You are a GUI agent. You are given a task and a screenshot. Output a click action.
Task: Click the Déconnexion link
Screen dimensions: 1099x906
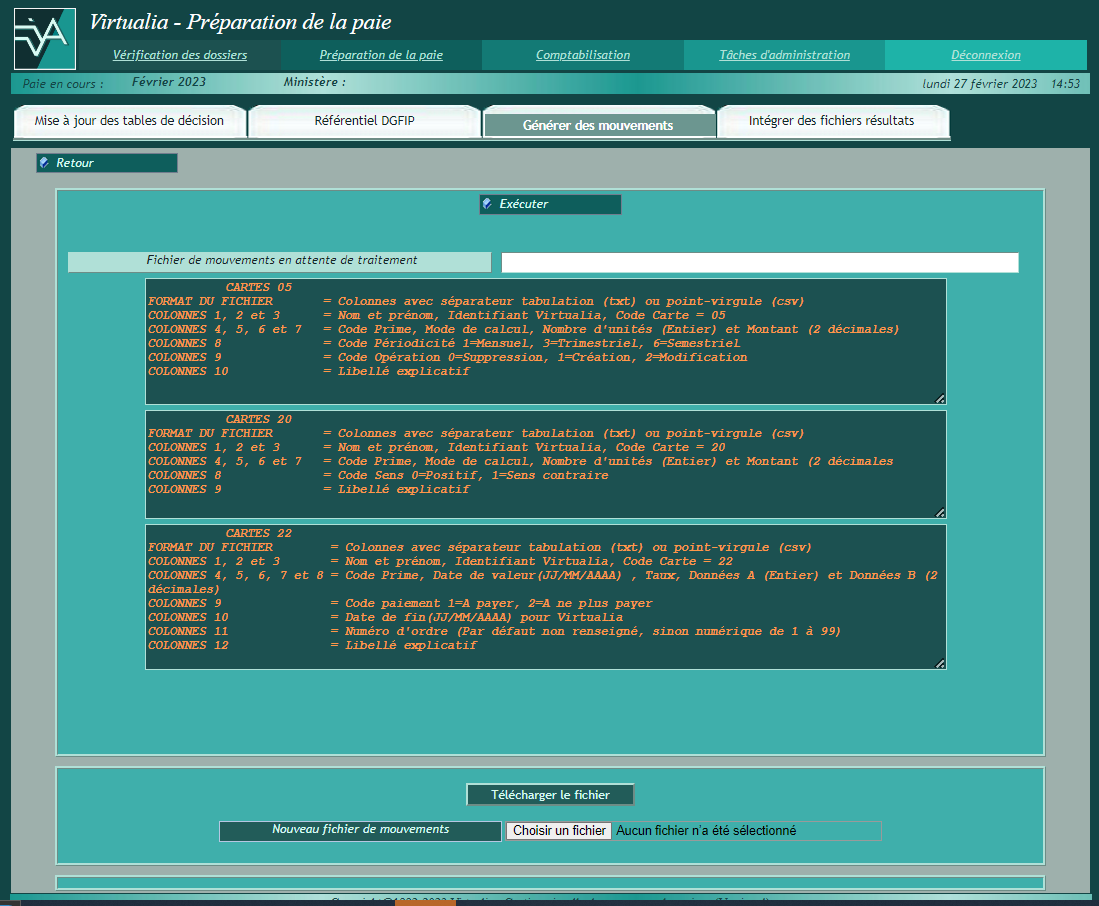(985, 55)
